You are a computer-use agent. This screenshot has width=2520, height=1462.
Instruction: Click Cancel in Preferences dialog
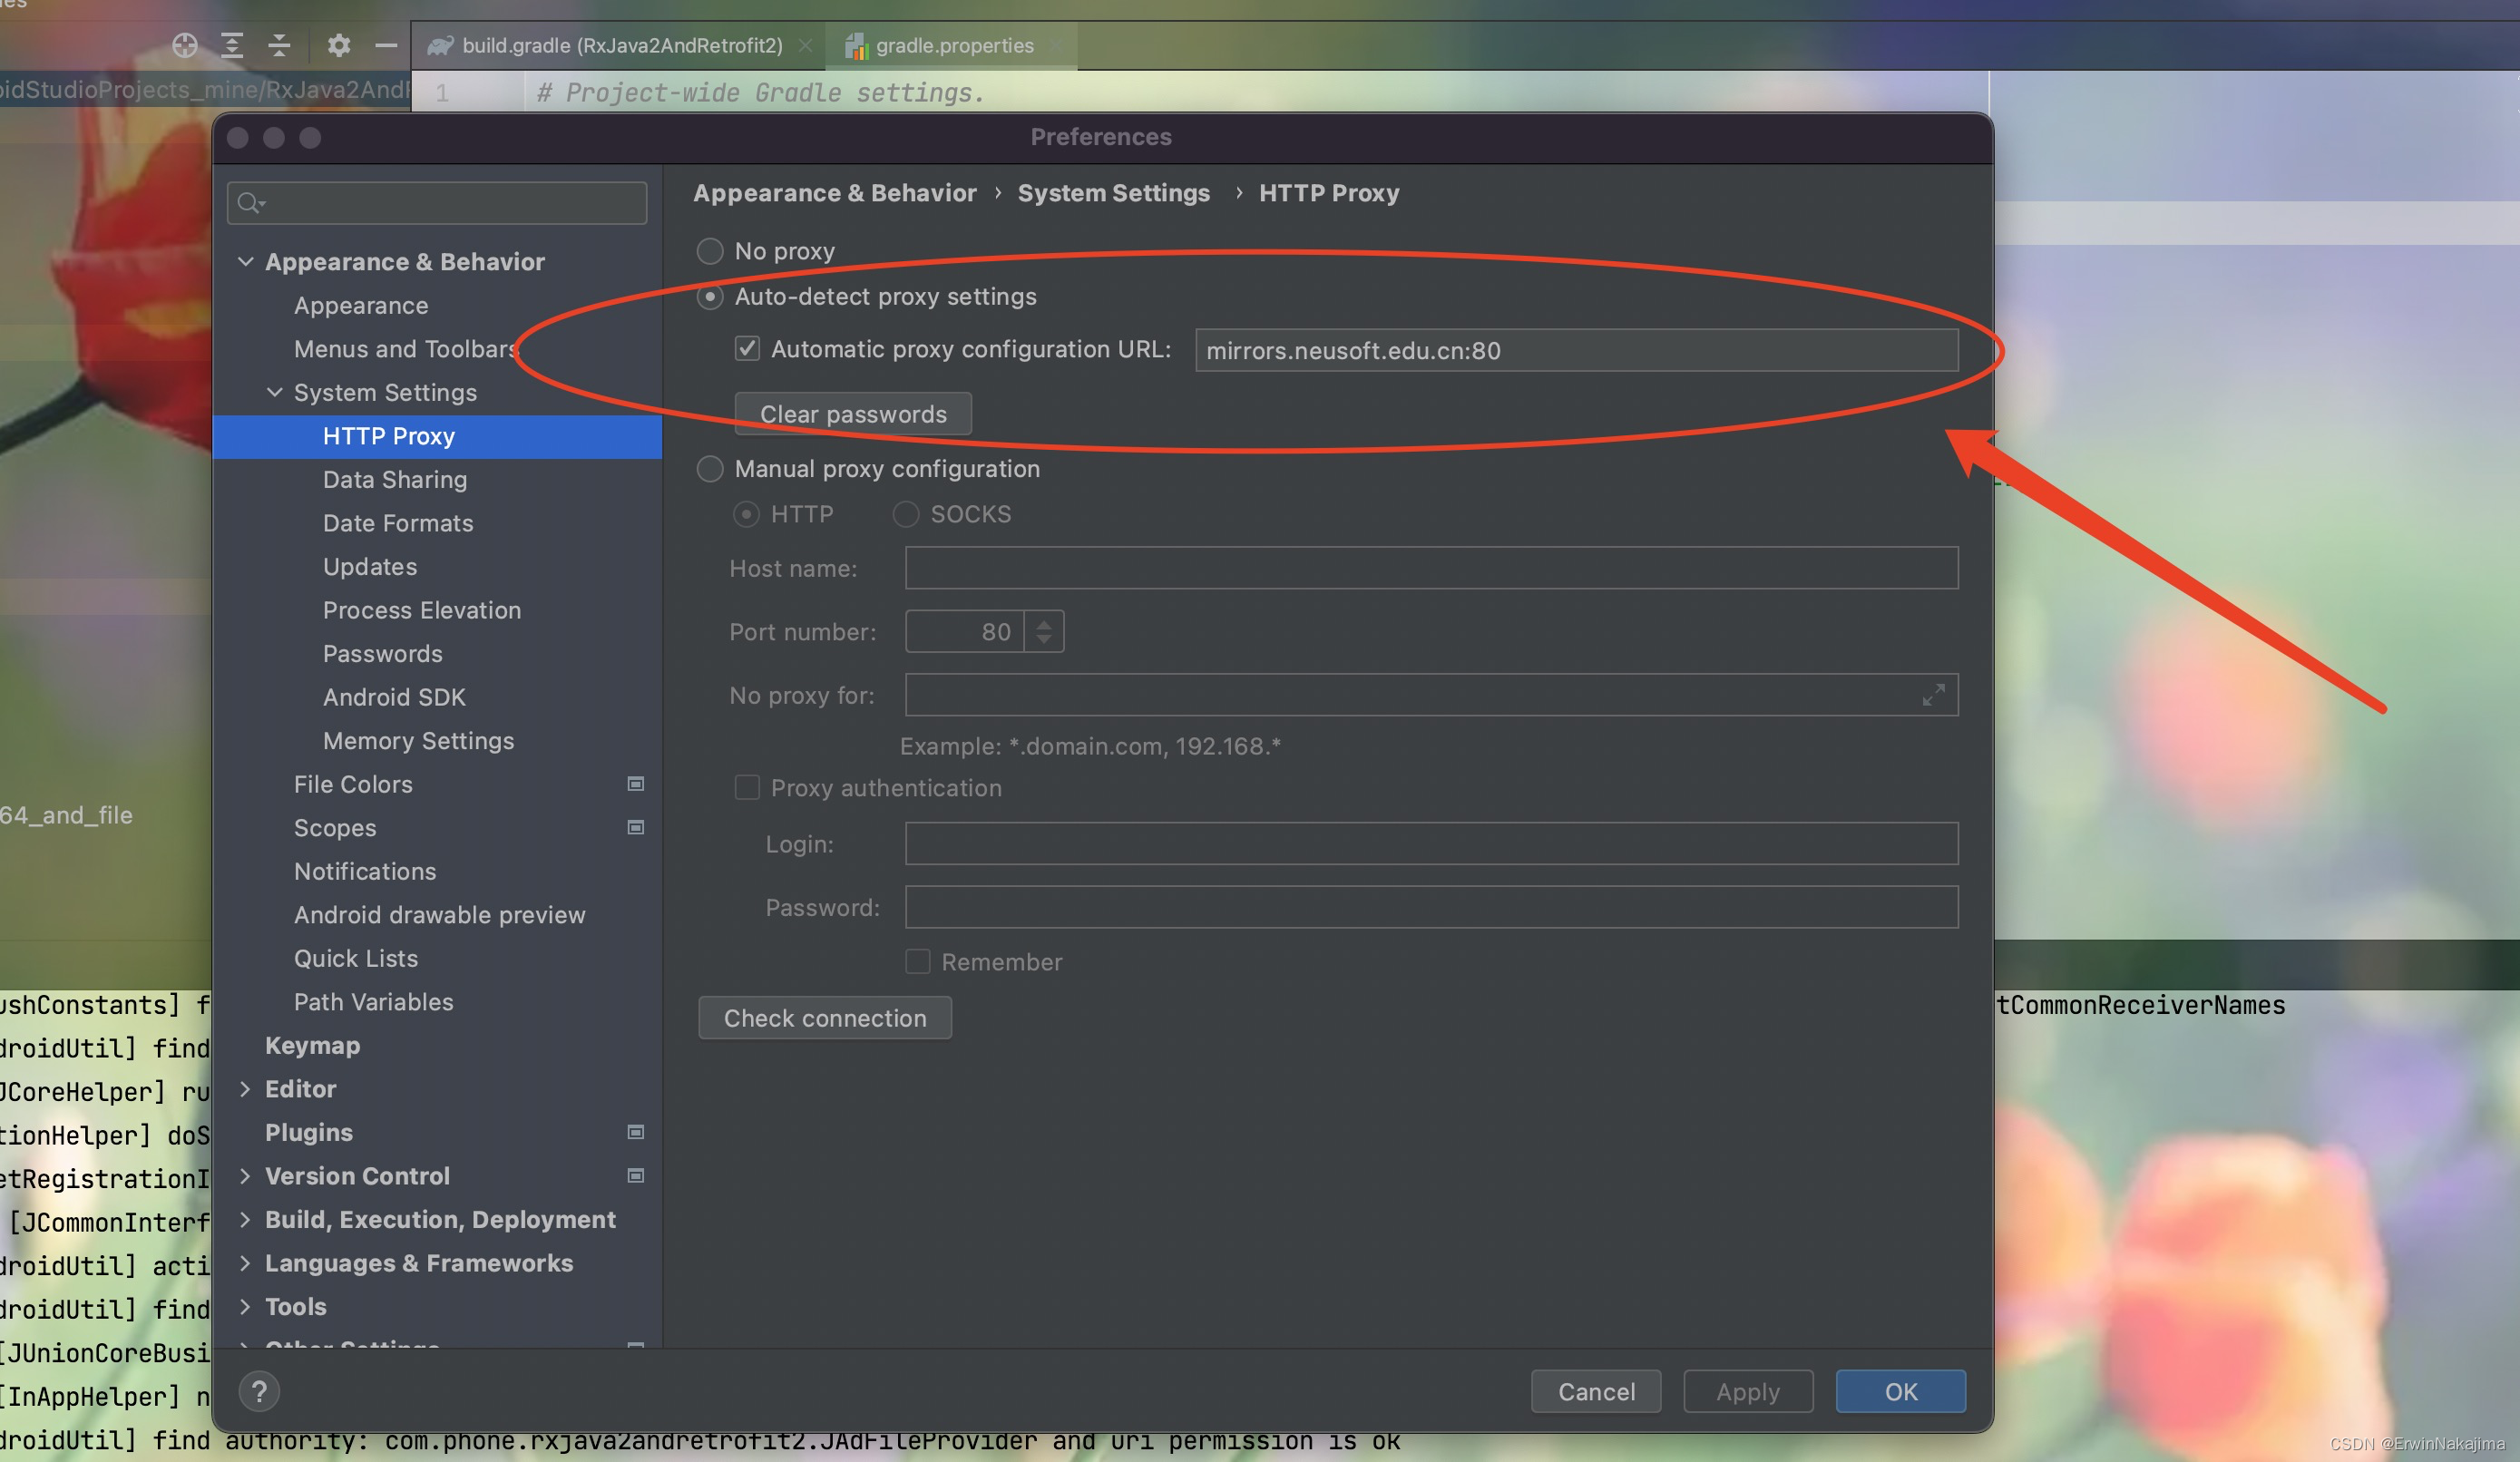[1596, 1391]
